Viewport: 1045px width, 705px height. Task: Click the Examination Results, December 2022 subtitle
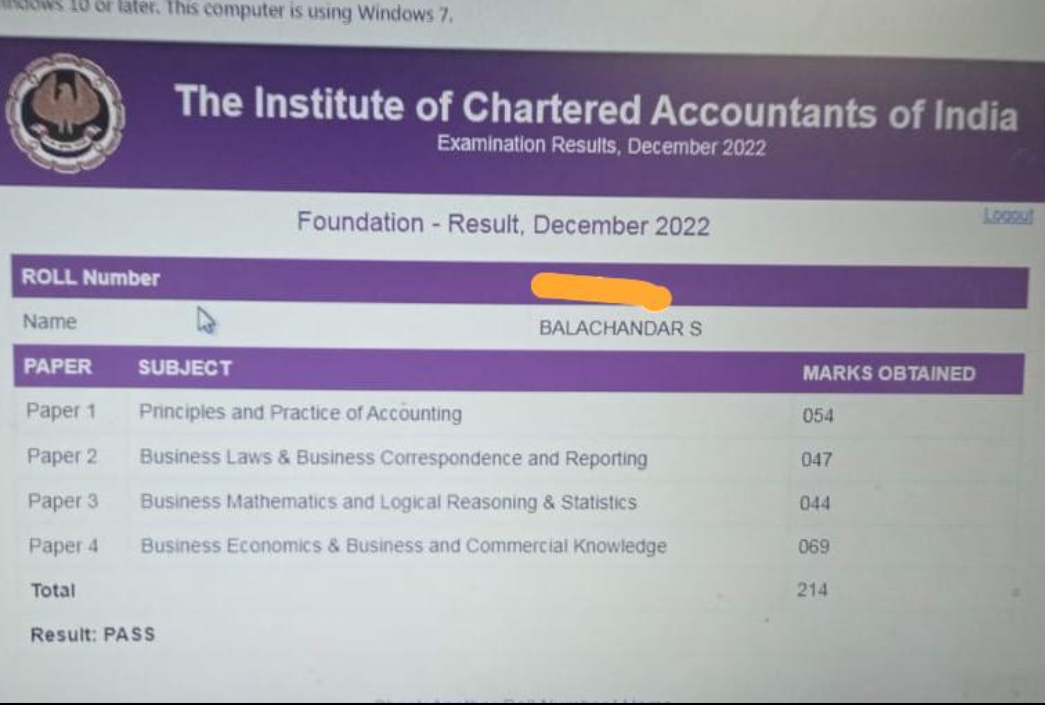601,145
